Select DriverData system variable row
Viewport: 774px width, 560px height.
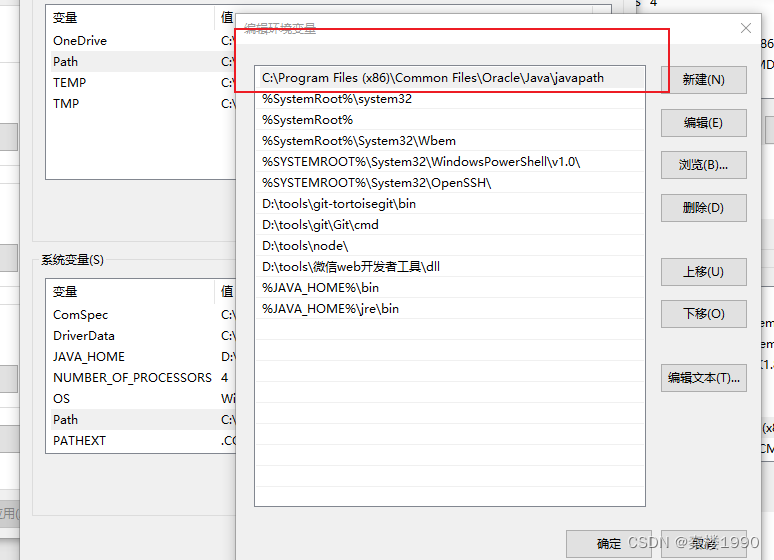[141, 336]
